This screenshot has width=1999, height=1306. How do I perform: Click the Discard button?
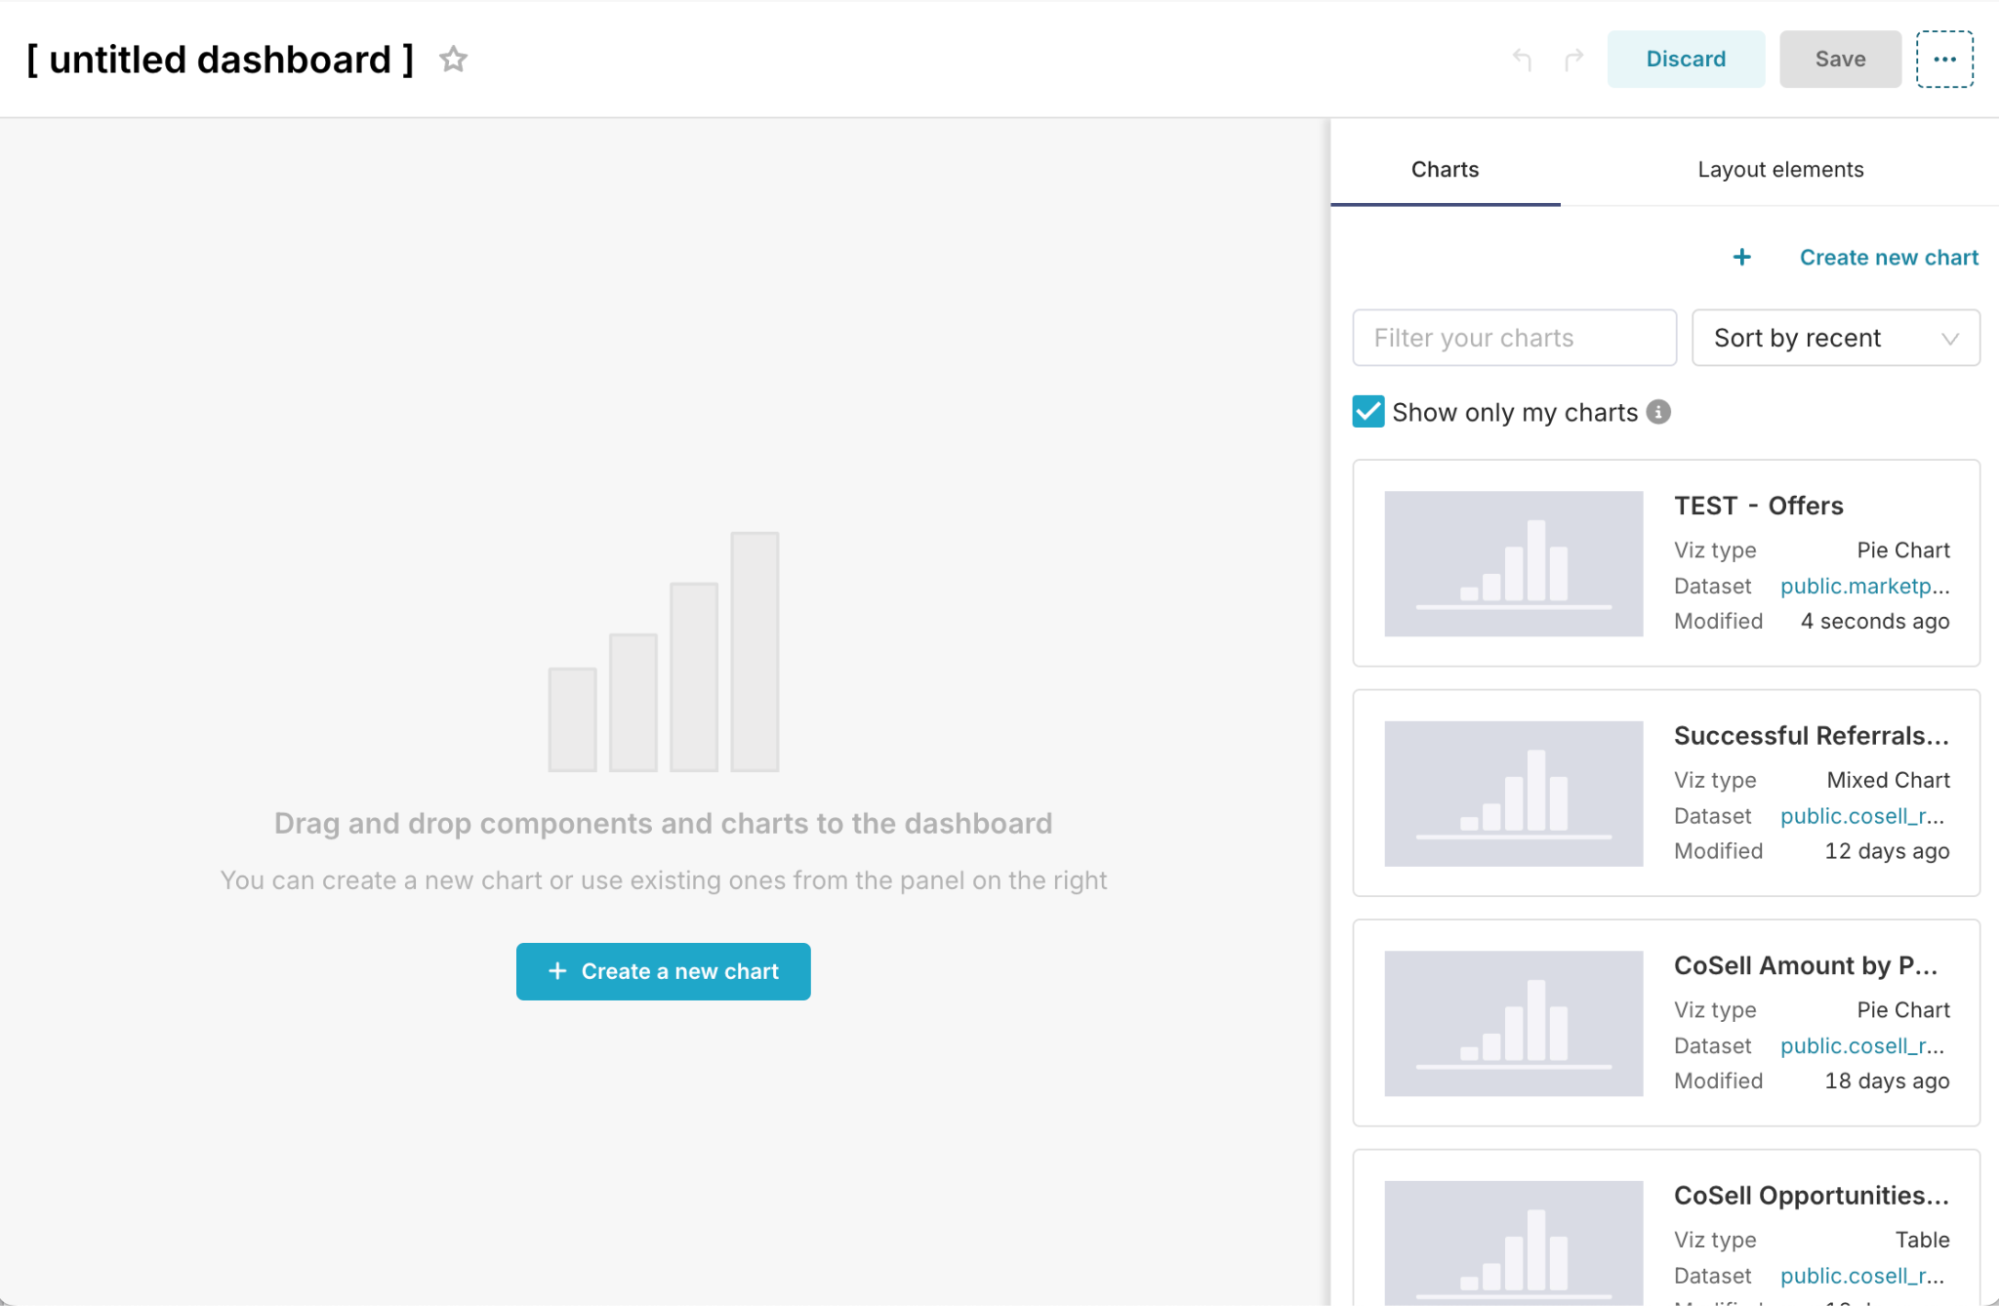pyautogui.click(x=1686, y=59)
